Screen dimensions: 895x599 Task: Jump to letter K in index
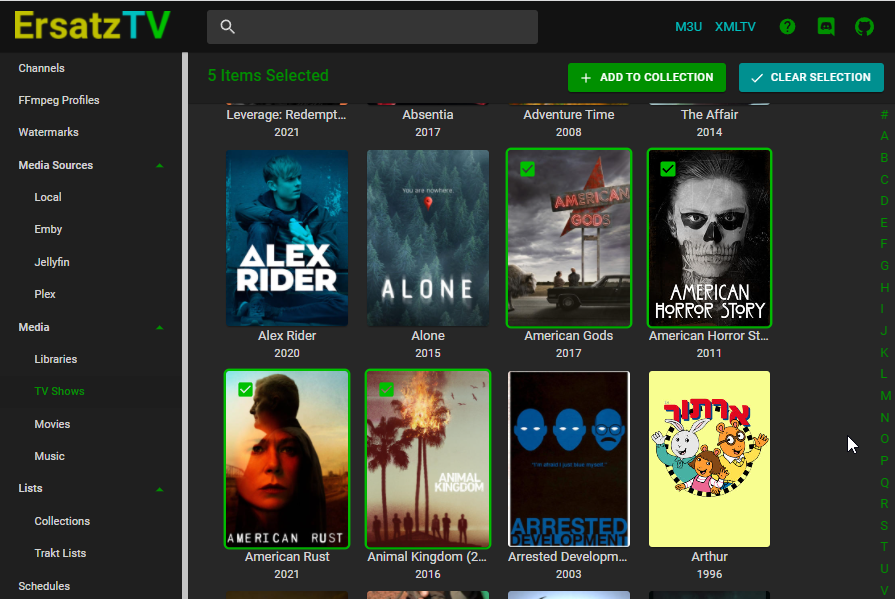coord(884,352)
